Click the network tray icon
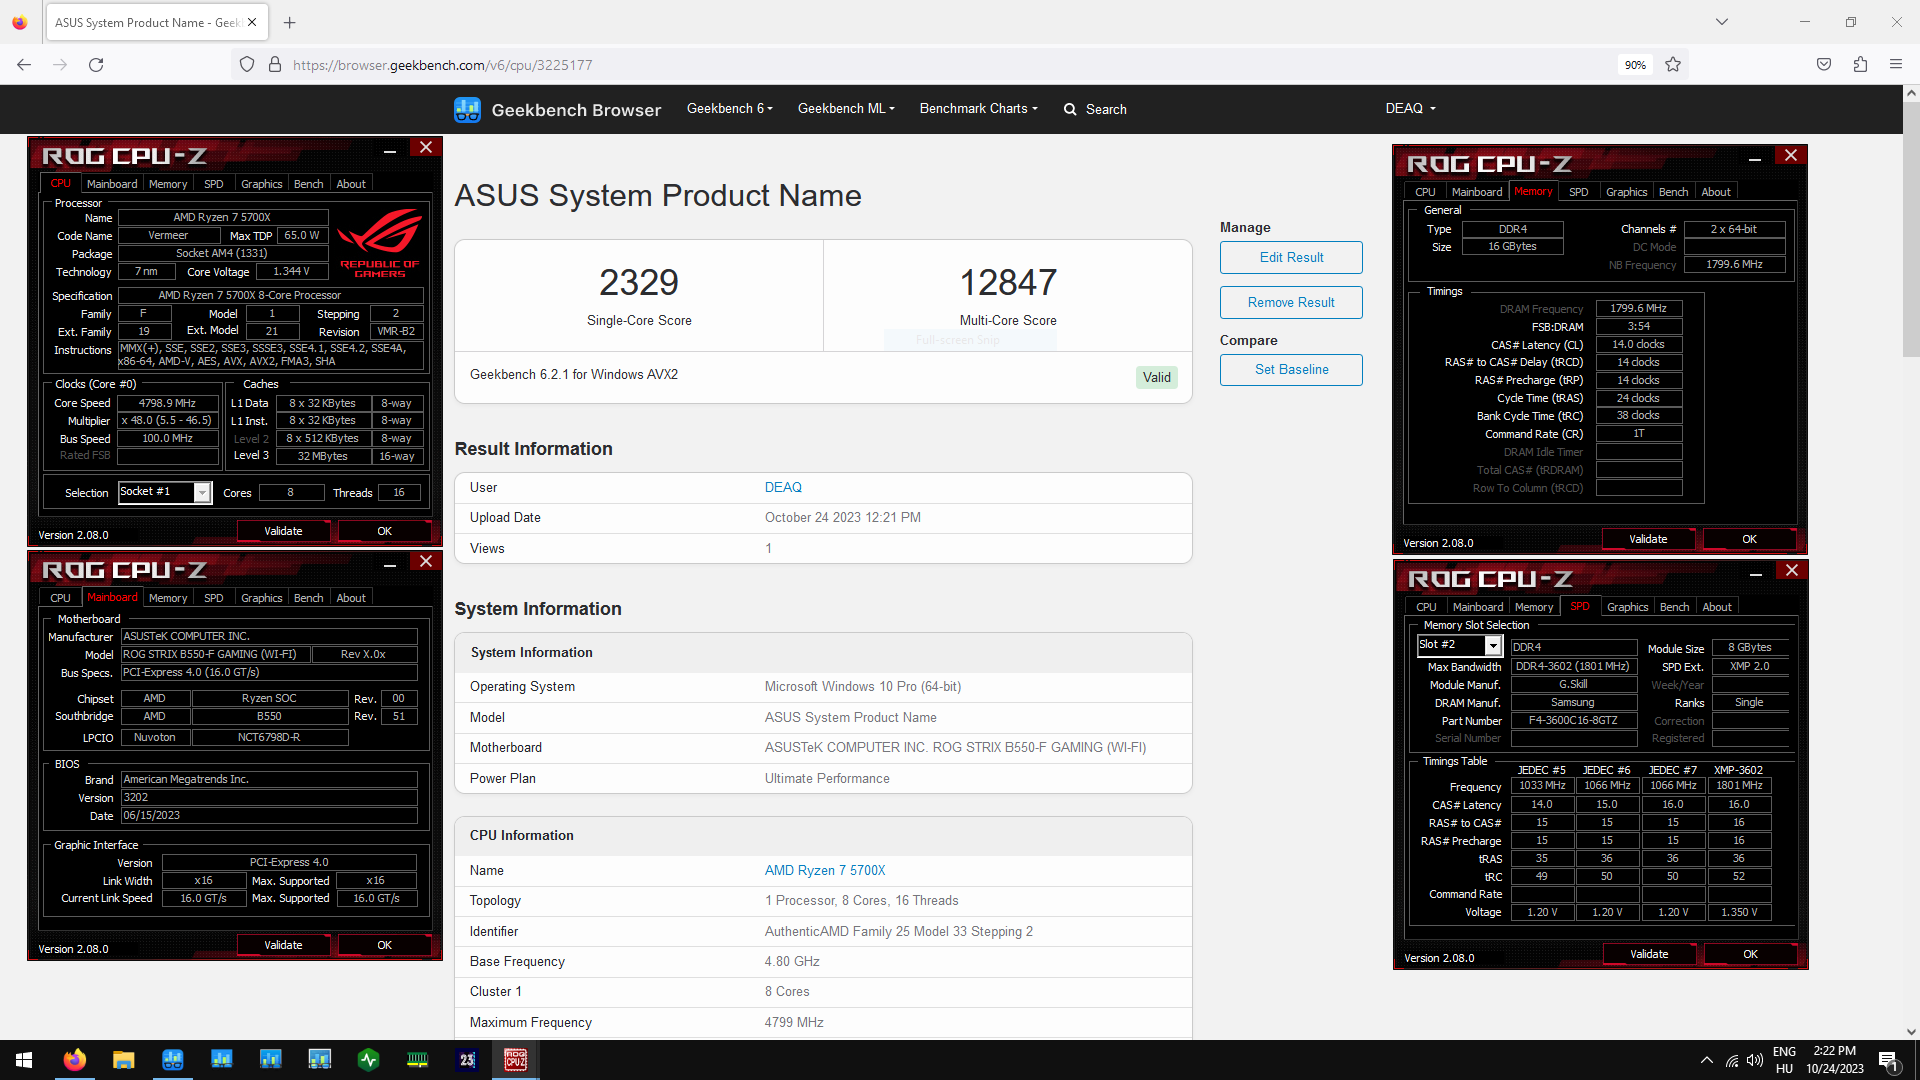This screenshot has height=1080, width=1920. pyautogui.click(x=1732, y=1060)
